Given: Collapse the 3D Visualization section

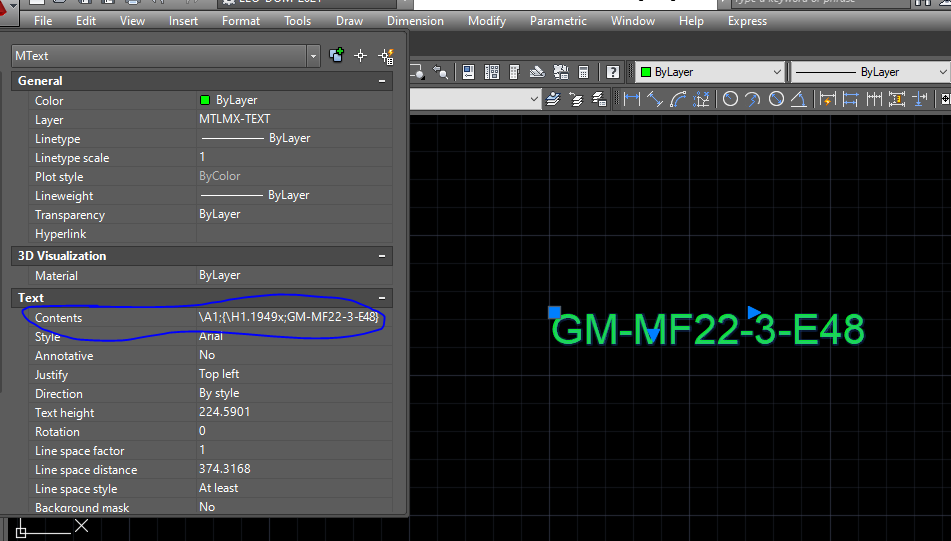Looking at the screenshot, I should pyautogui.click(x=382, y=256).
